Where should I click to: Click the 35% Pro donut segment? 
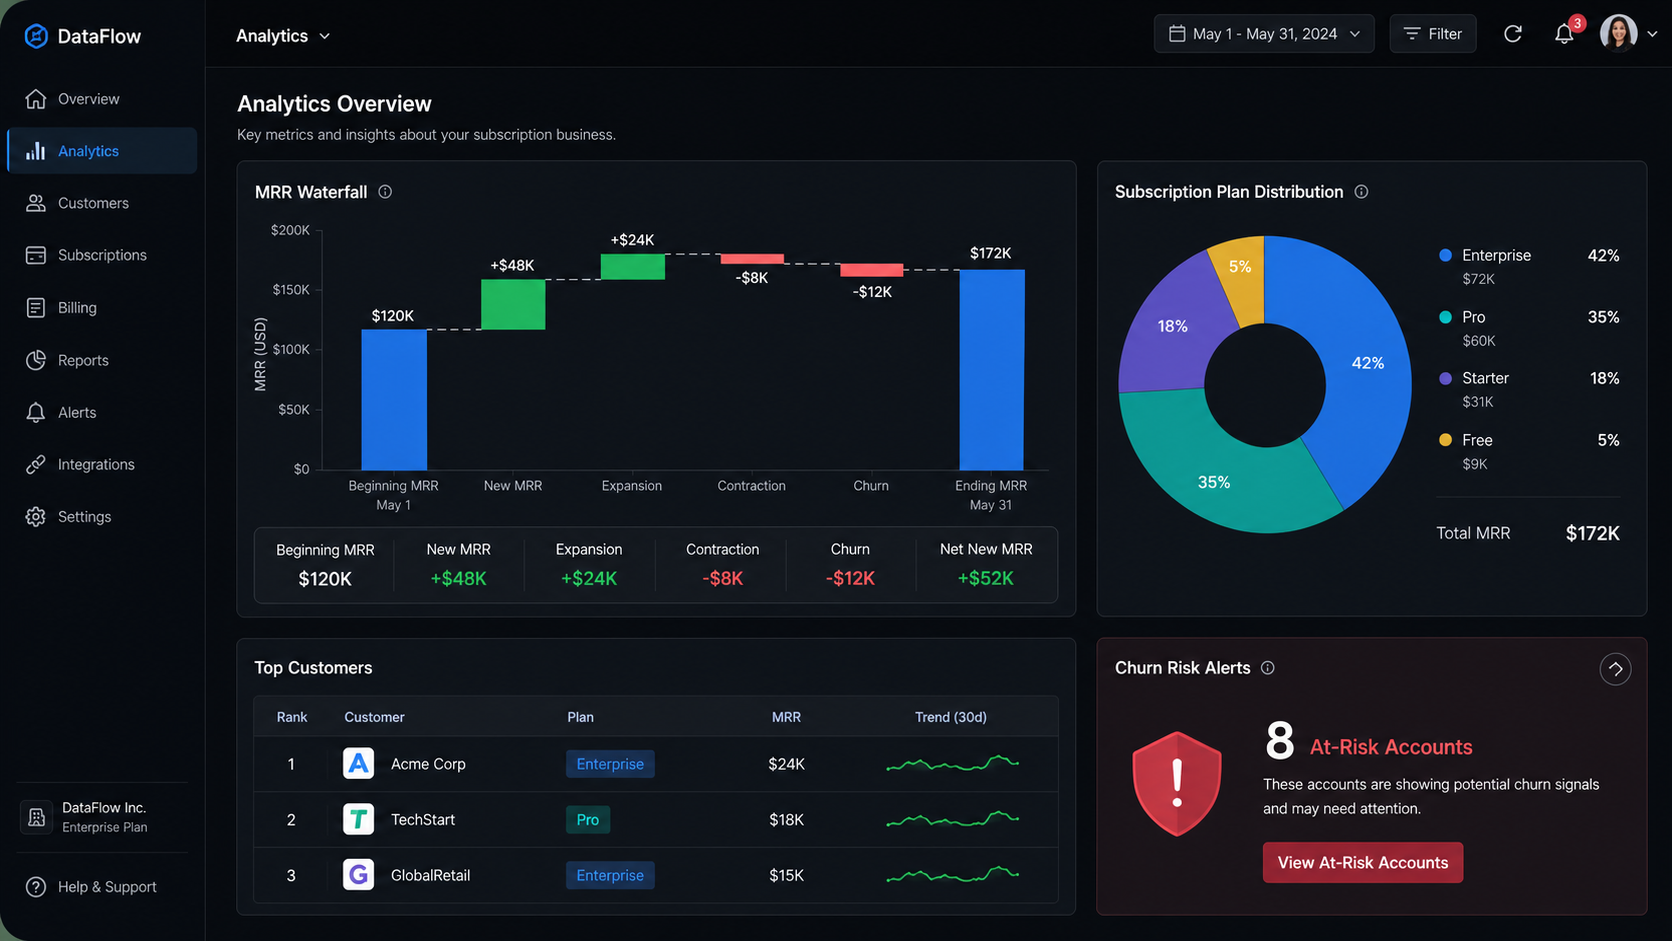pyautogui.click(x=1214, y=482)
